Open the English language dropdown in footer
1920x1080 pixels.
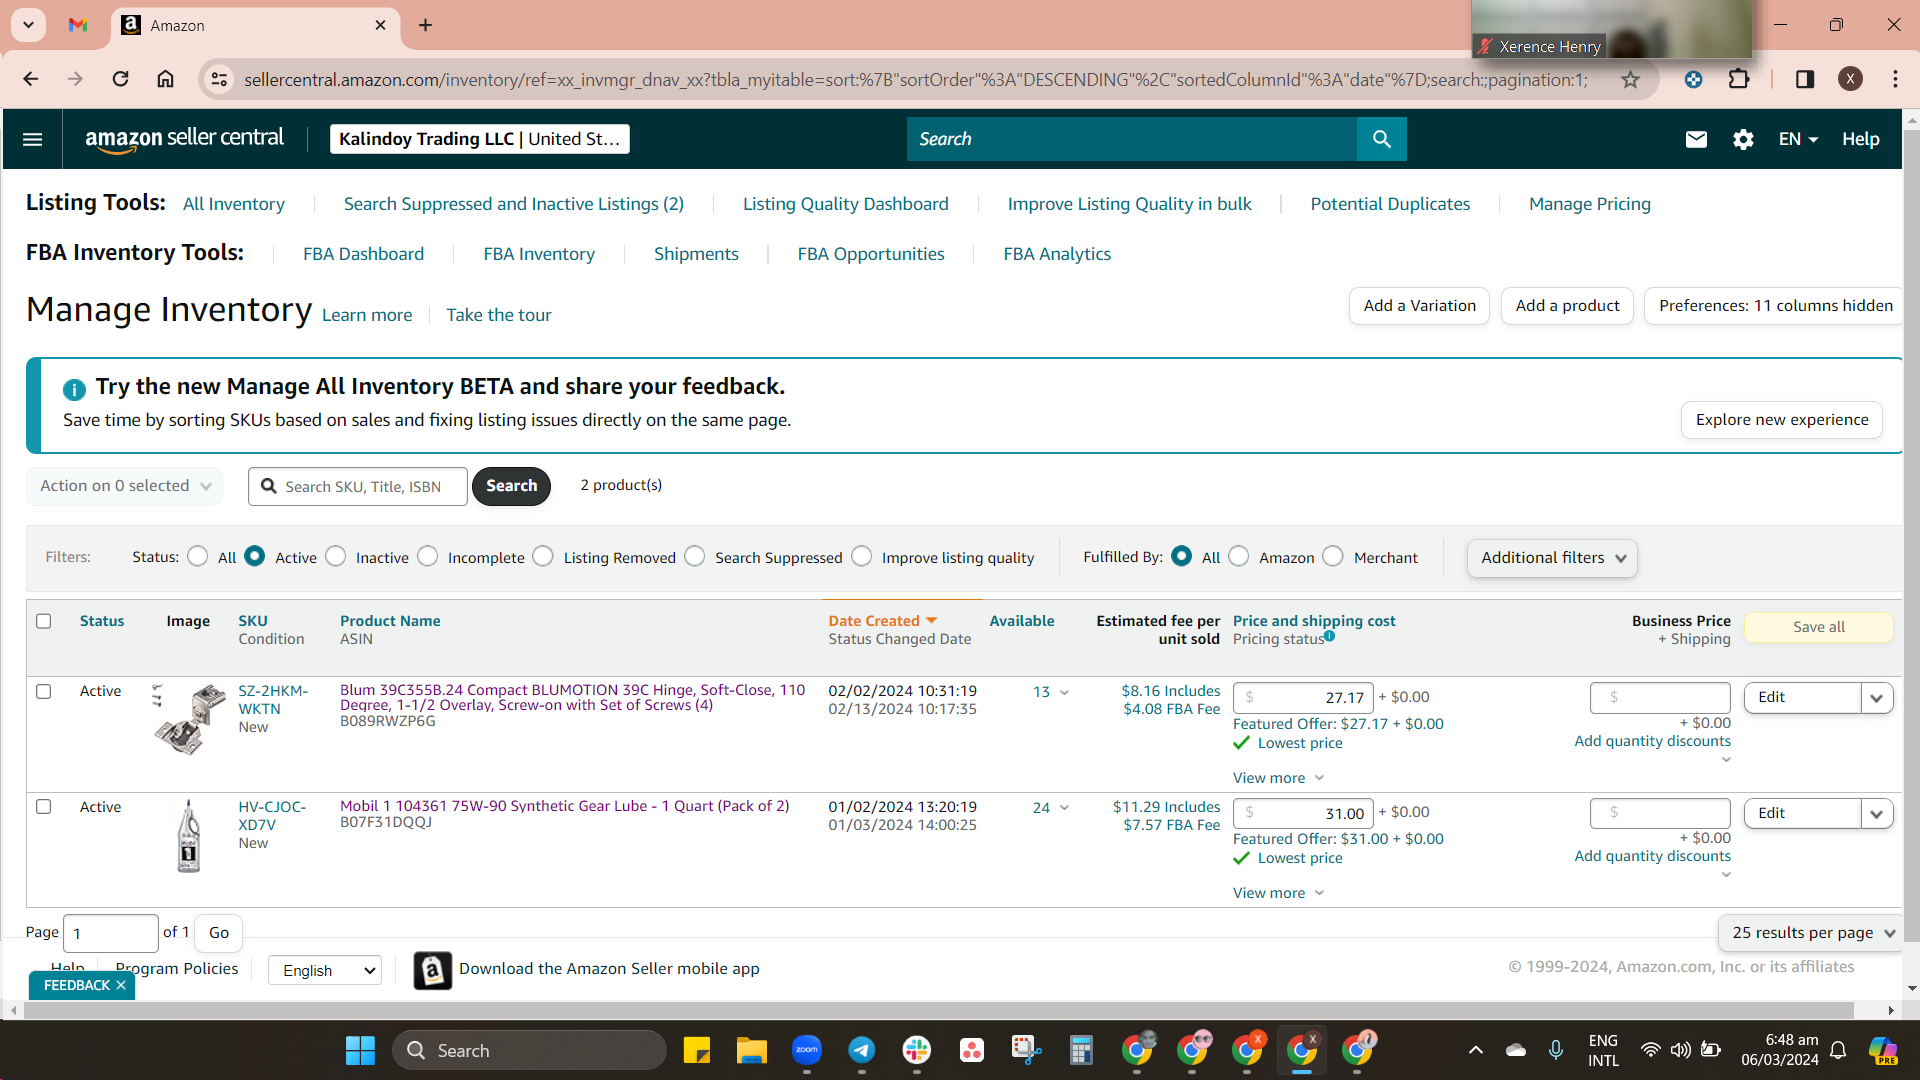coord(325,970)
